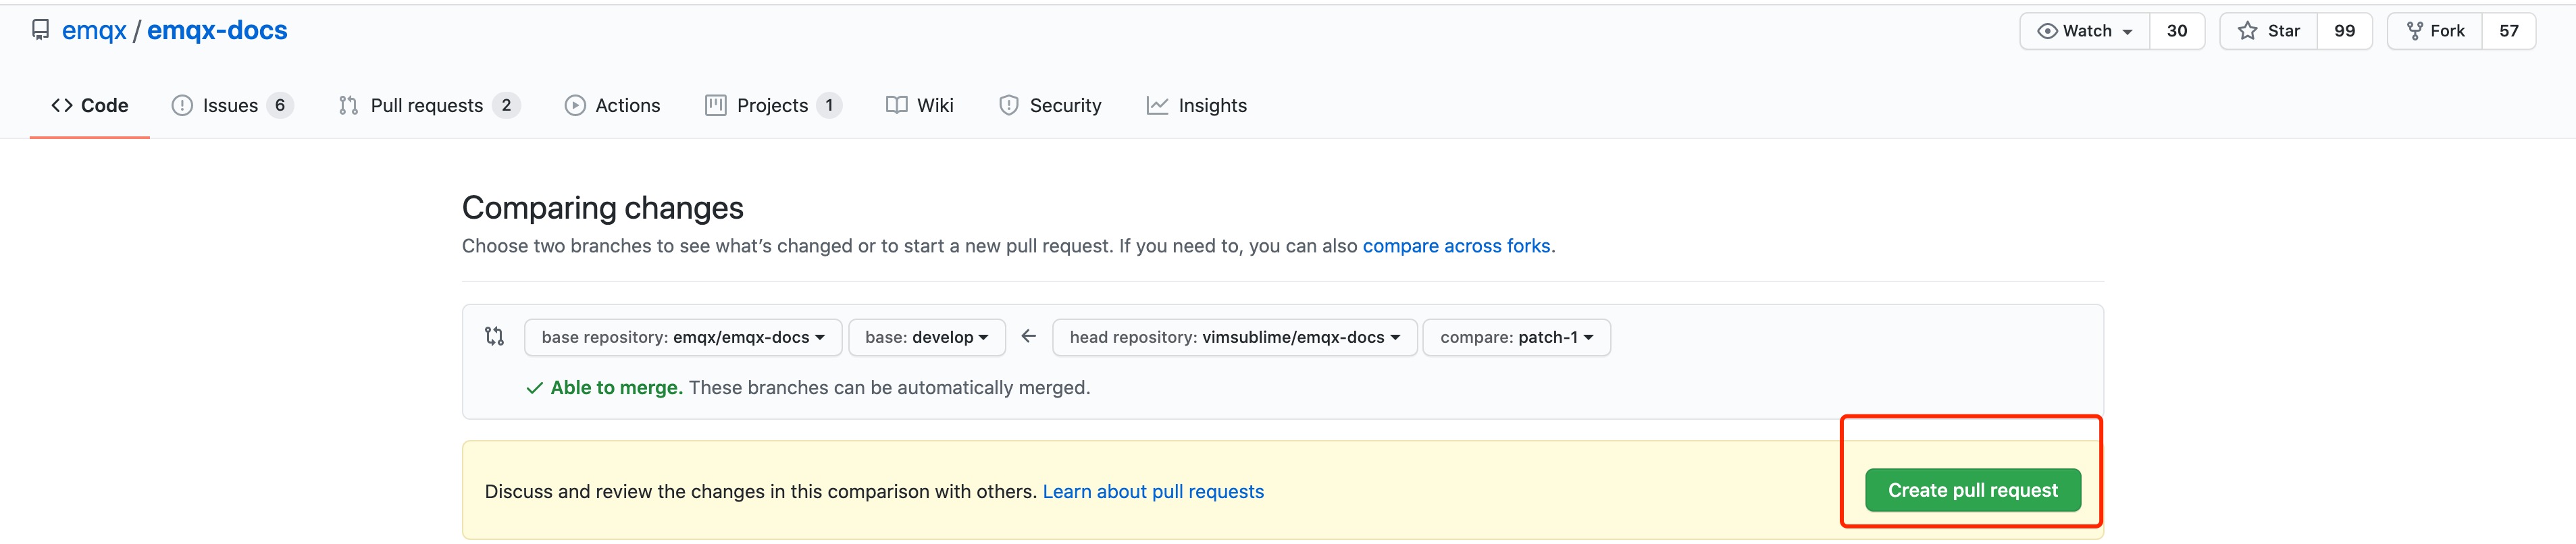The width and height of the screenshot is (2576, 544).
Task: Open the emqx-docs repository link
Action: coord(217,31)
